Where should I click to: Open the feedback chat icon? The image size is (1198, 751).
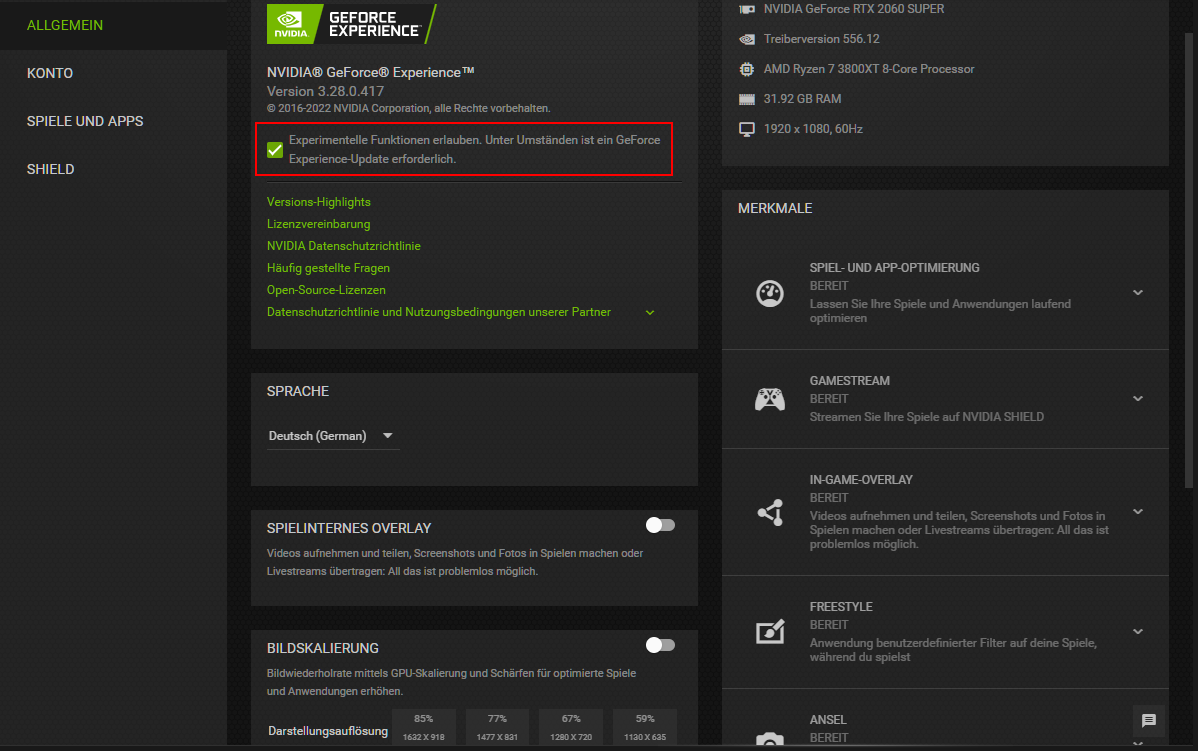pyautogui.click(x=1148, y=720)
